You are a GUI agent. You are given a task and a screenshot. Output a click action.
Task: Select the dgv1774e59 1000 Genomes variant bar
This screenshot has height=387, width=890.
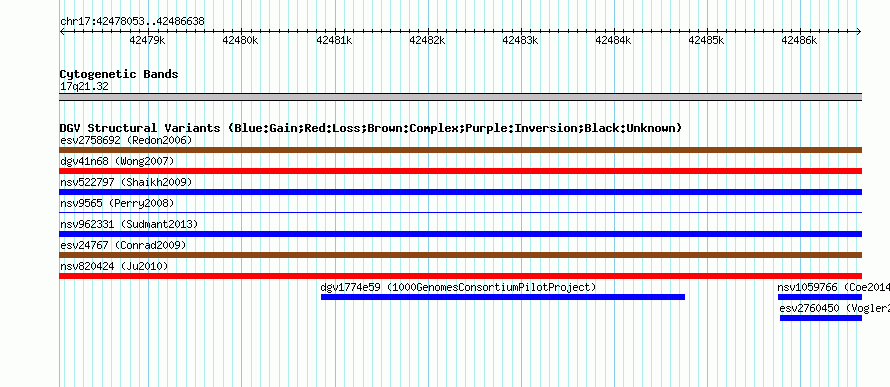pyautogui.click(x=503, y=297)
